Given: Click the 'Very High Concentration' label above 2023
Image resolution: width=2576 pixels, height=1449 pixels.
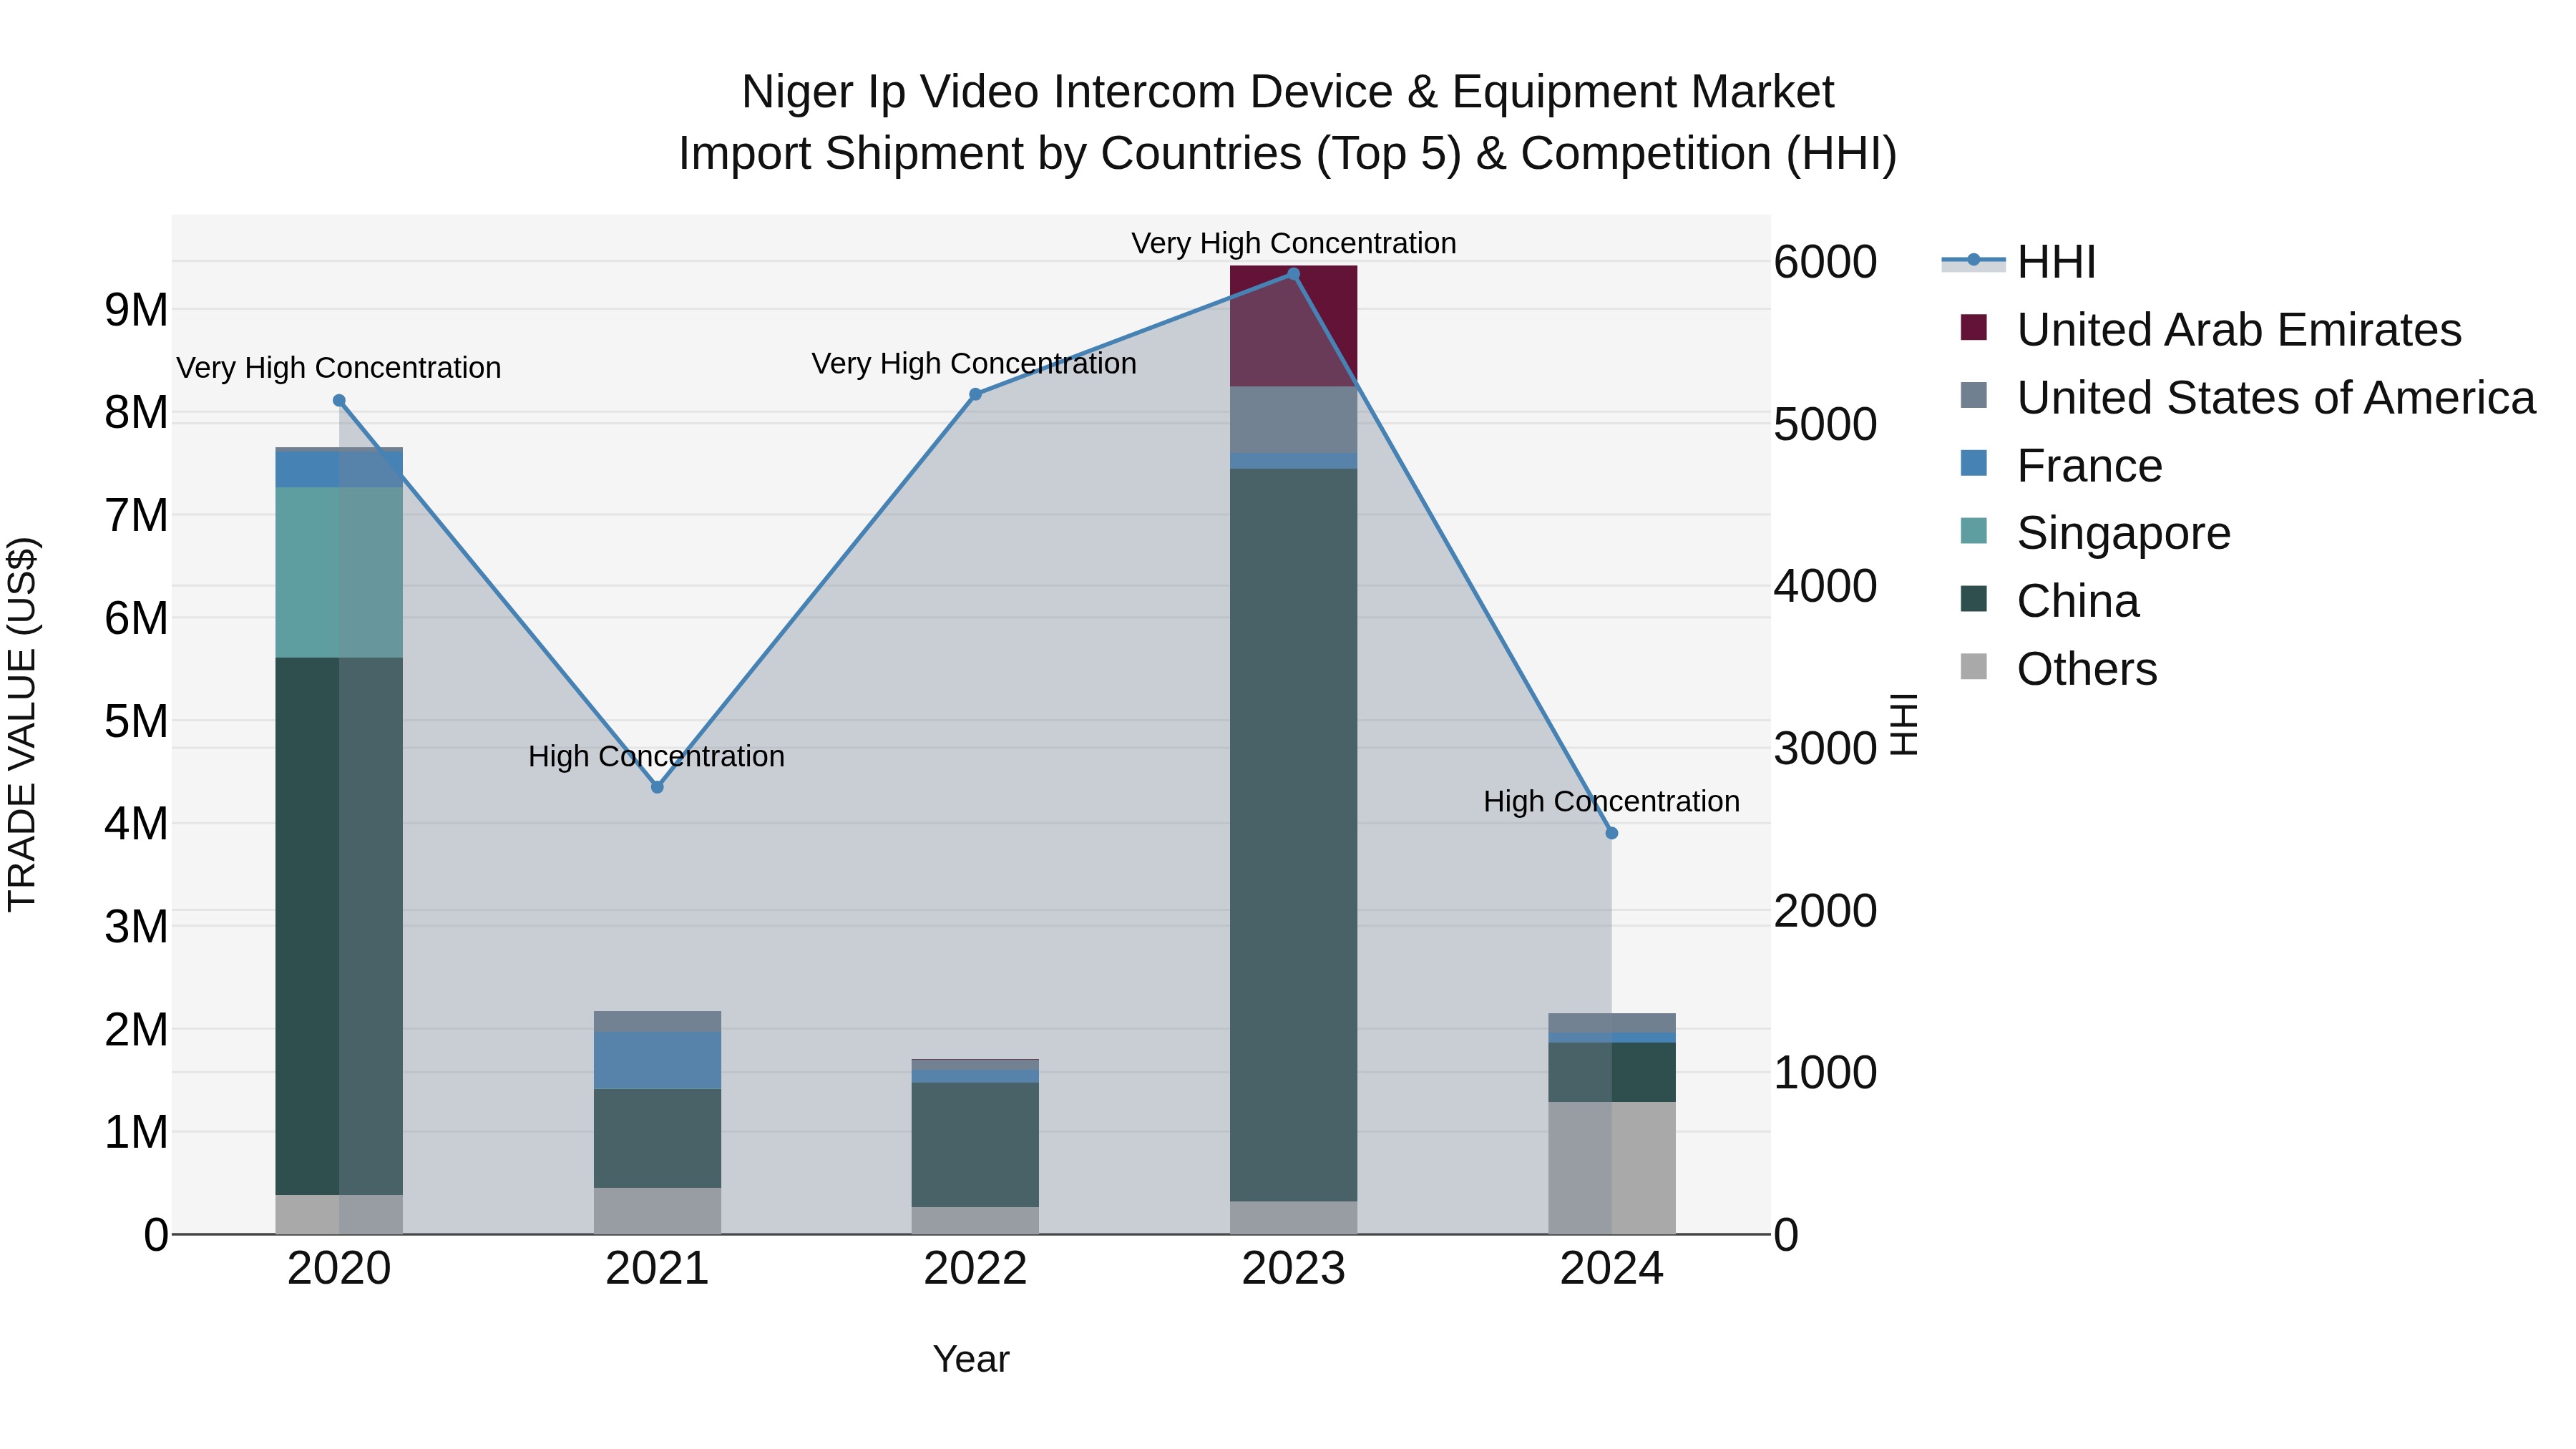Looking at the screenshot, I should pos(1293,243).
